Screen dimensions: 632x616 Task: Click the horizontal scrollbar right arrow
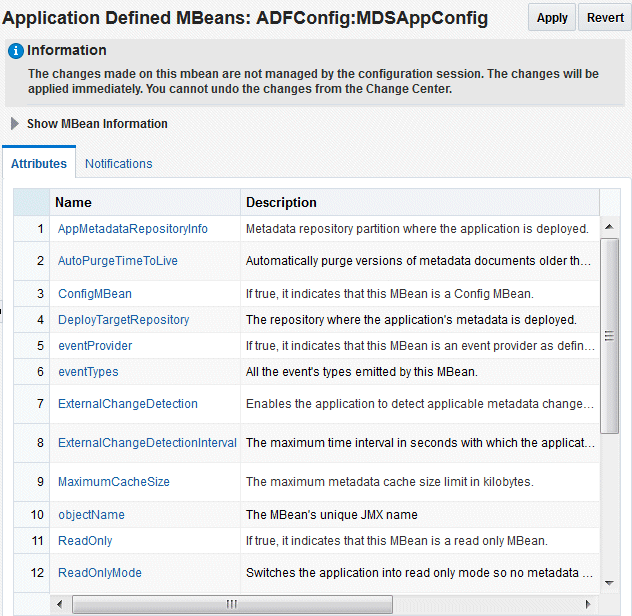[588, 604]
